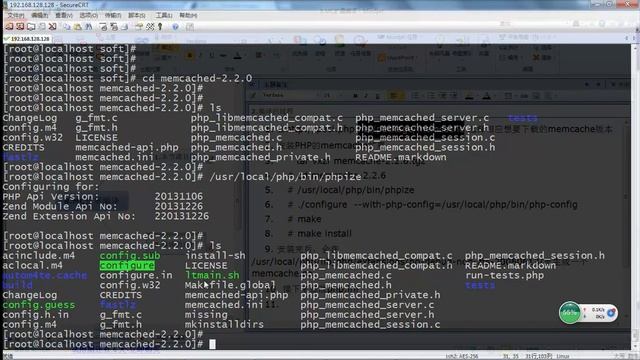Image resolution: width=640 pixels, height=360 pixels.
Task: Click 'memcached-api.php' in the first listing
Action: 127,147
